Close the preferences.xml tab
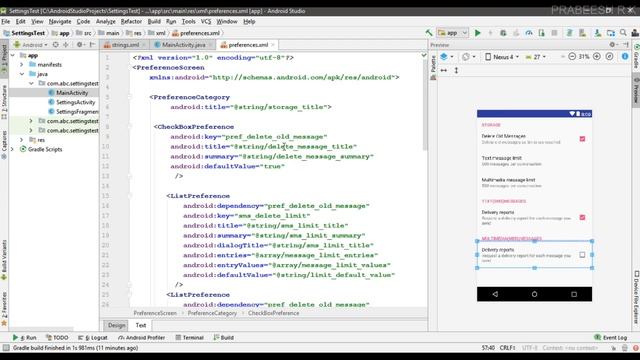 pos(273,45)
